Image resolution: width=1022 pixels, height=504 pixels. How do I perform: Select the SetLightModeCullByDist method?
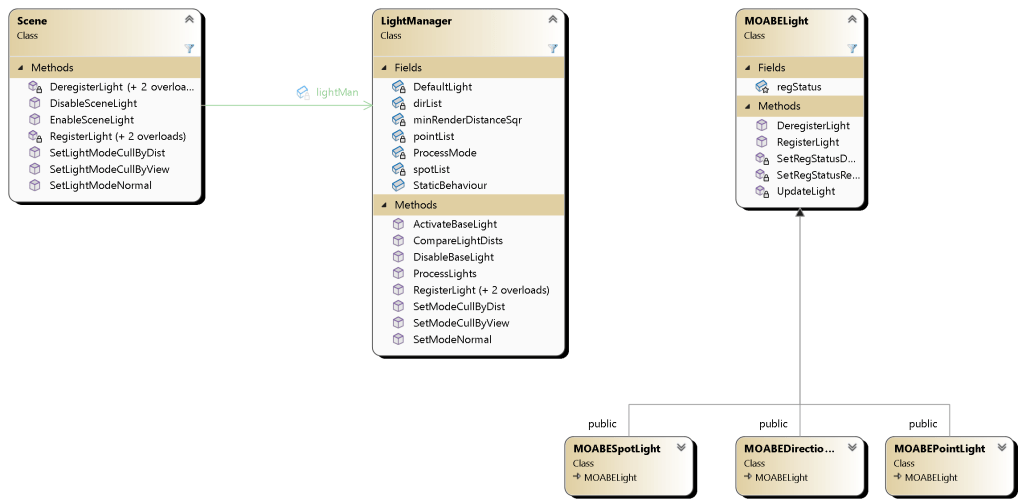107,153
